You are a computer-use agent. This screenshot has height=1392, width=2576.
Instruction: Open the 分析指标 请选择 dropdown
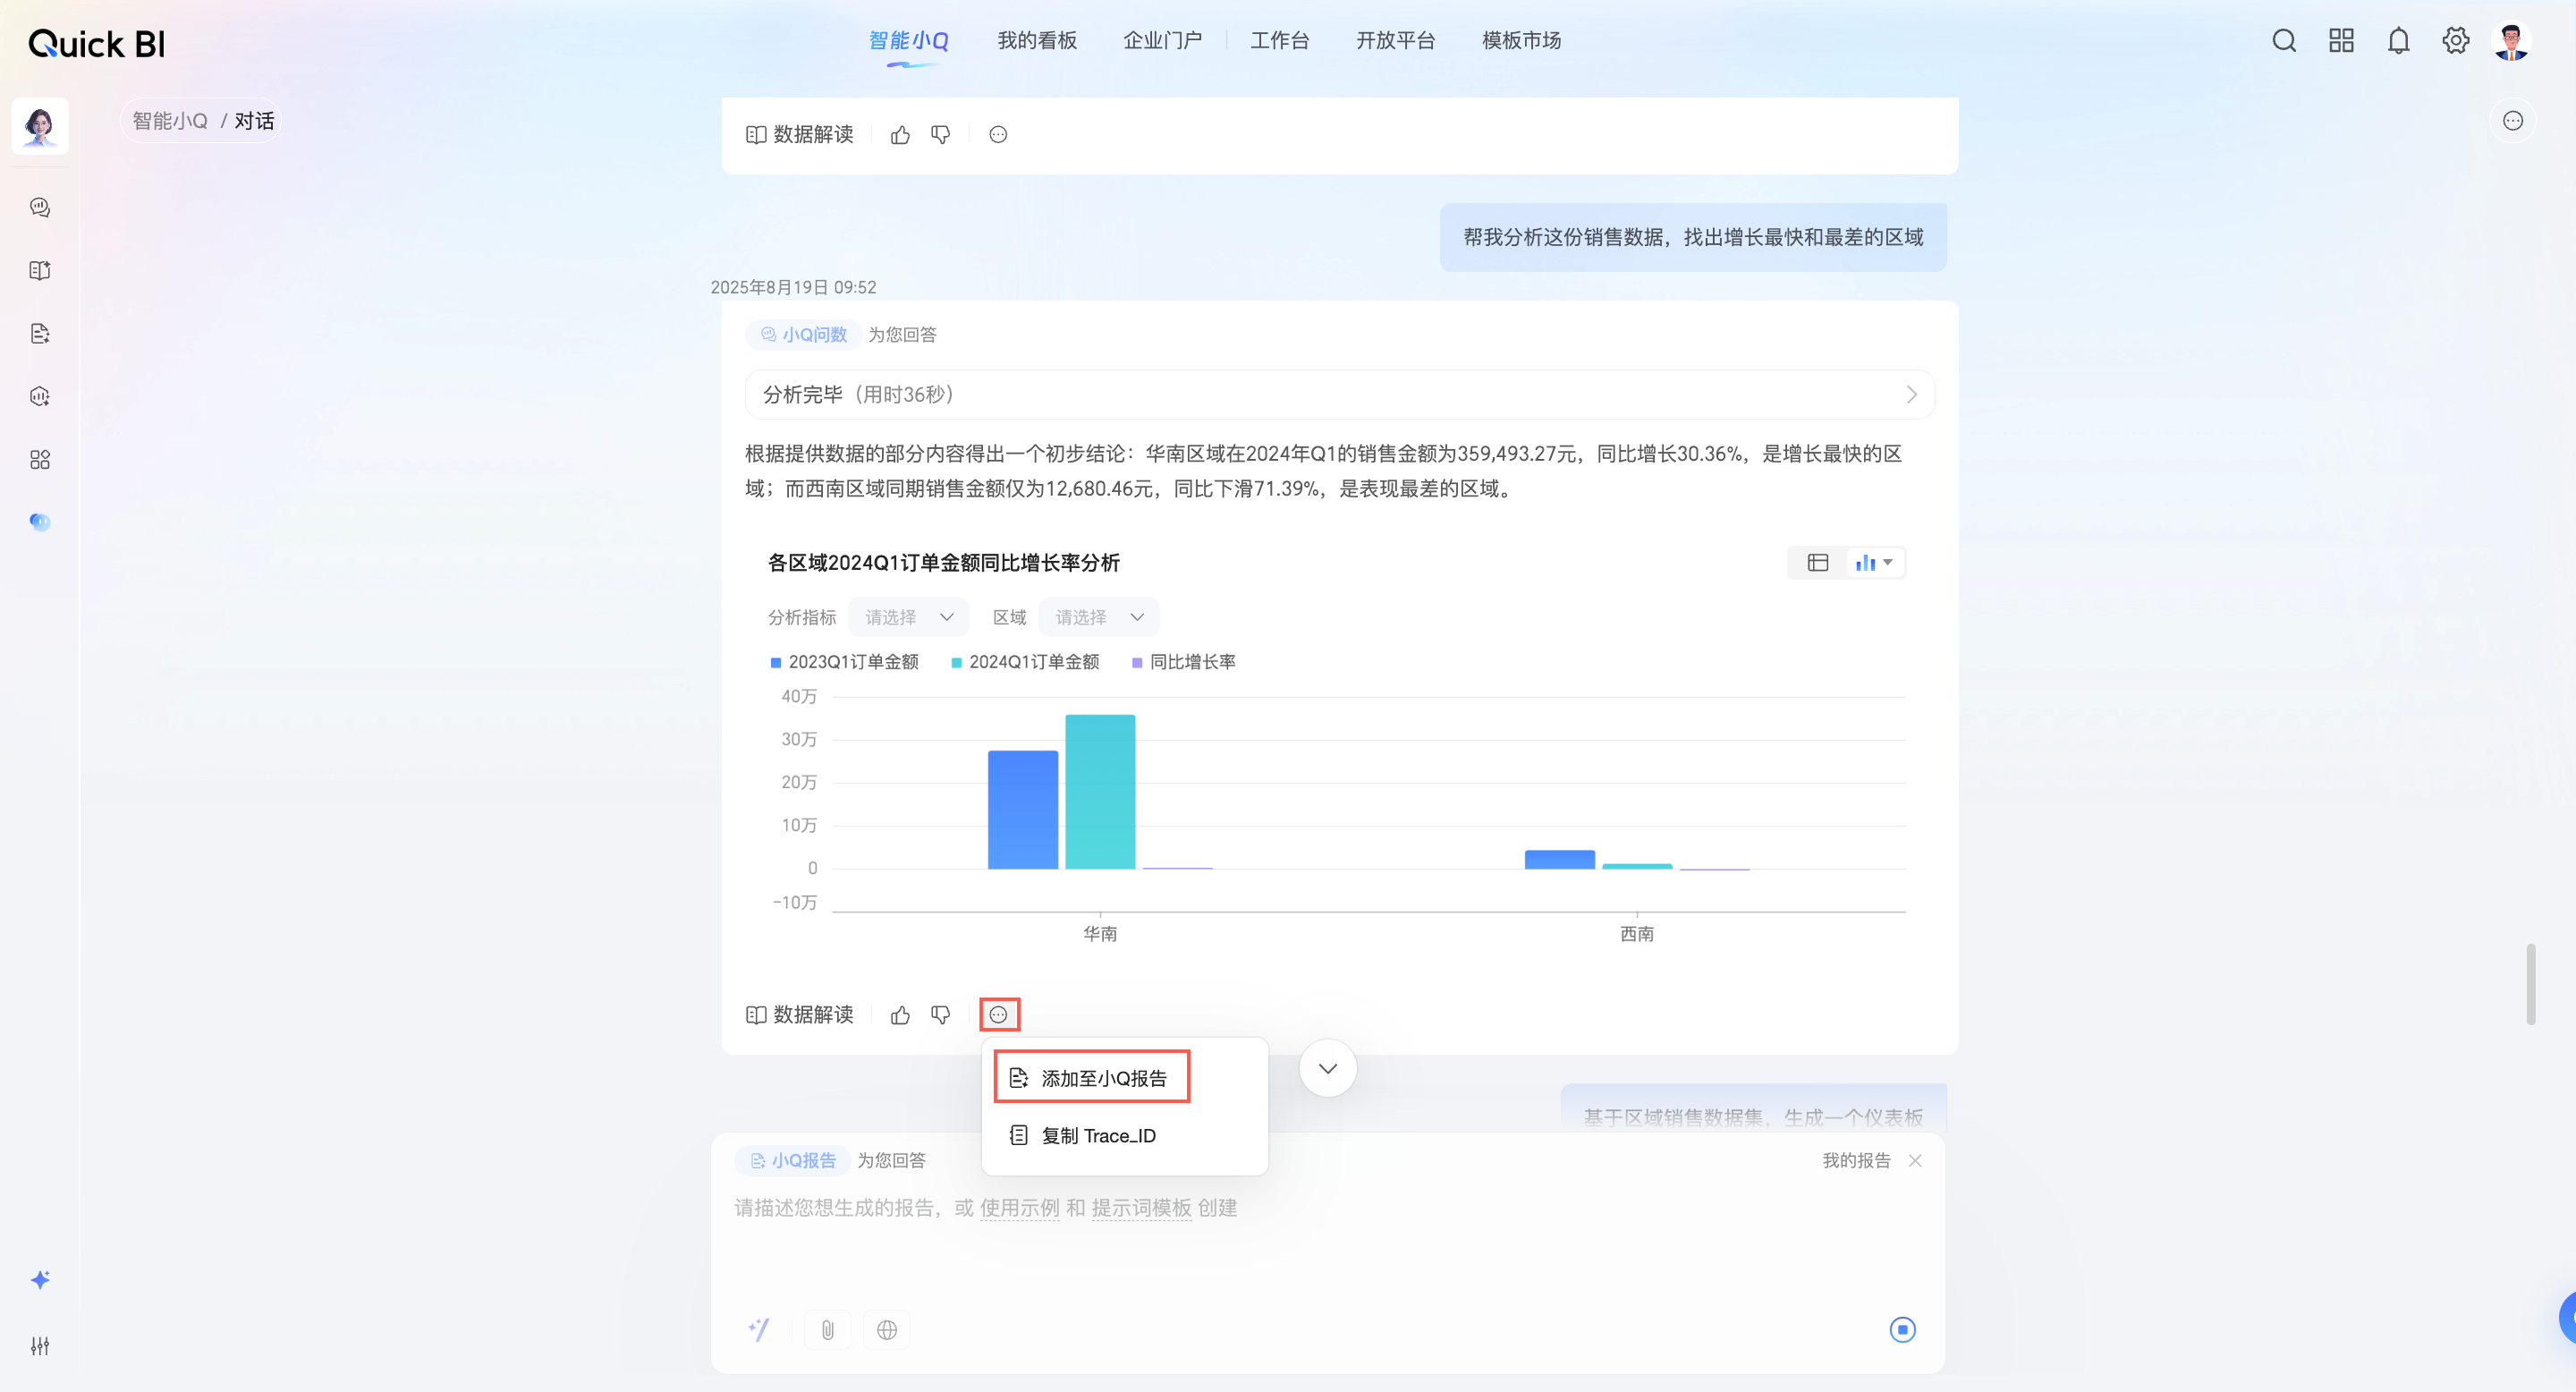click(908, 617)
